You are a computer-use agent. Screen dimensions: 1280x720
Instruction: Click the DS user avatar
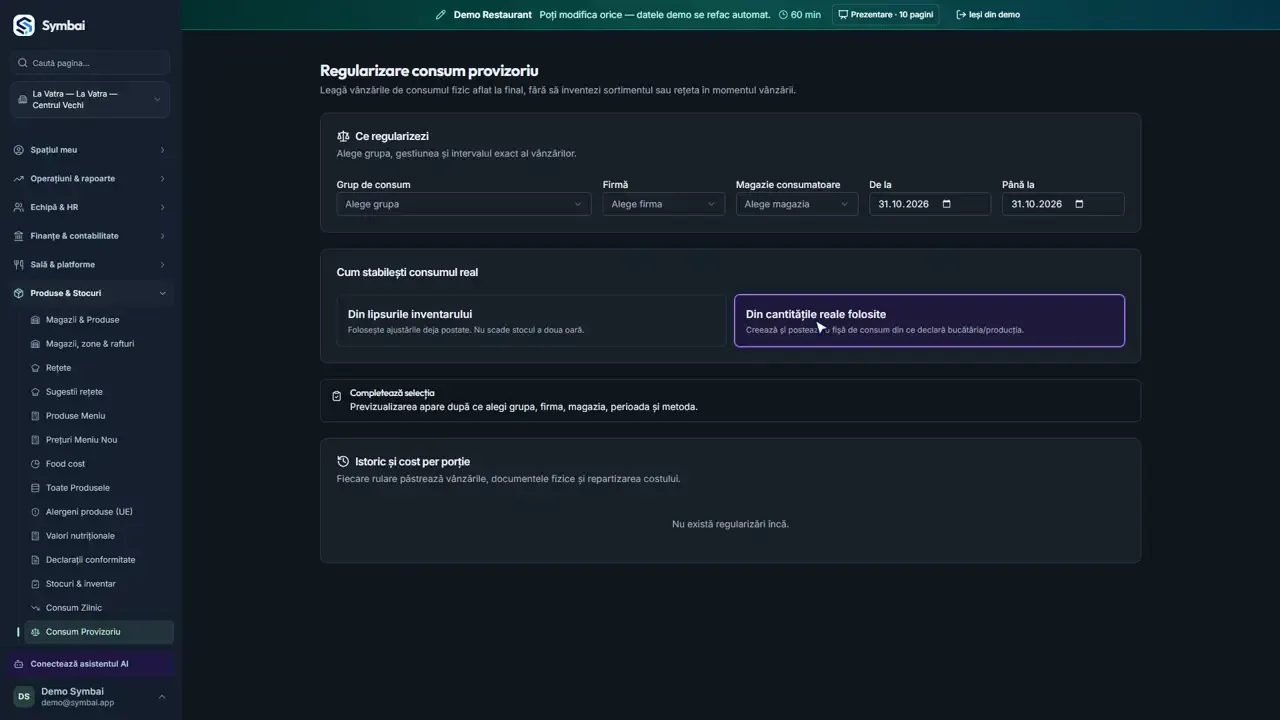23,697
